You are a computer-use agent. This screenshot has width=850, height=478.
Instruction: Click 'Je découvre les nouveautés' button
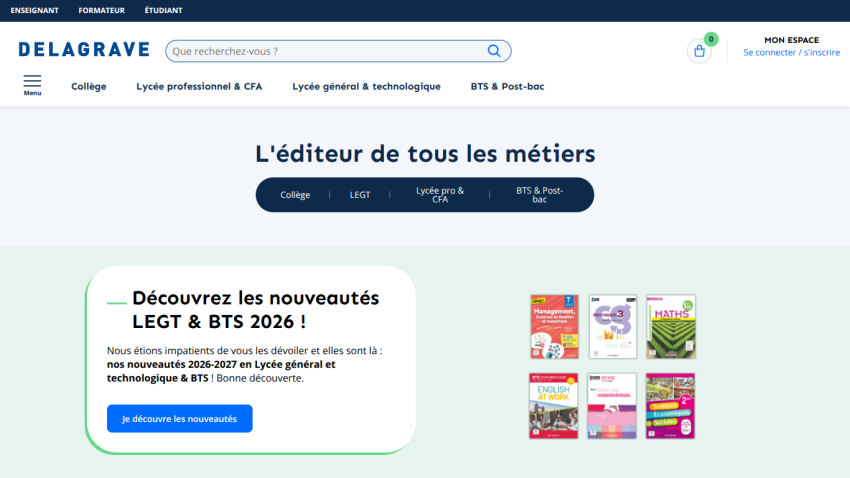coord(179,418)
